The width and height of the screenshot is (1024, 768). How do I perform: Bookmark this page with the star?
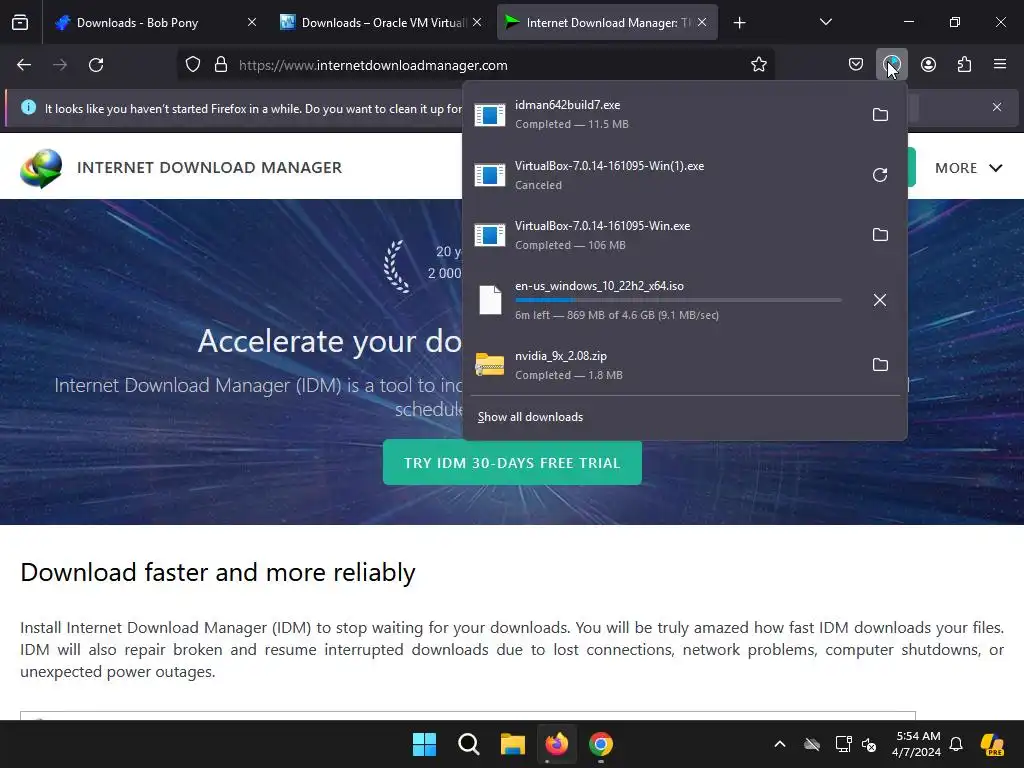pyautogui.click(x=758, y=65)
